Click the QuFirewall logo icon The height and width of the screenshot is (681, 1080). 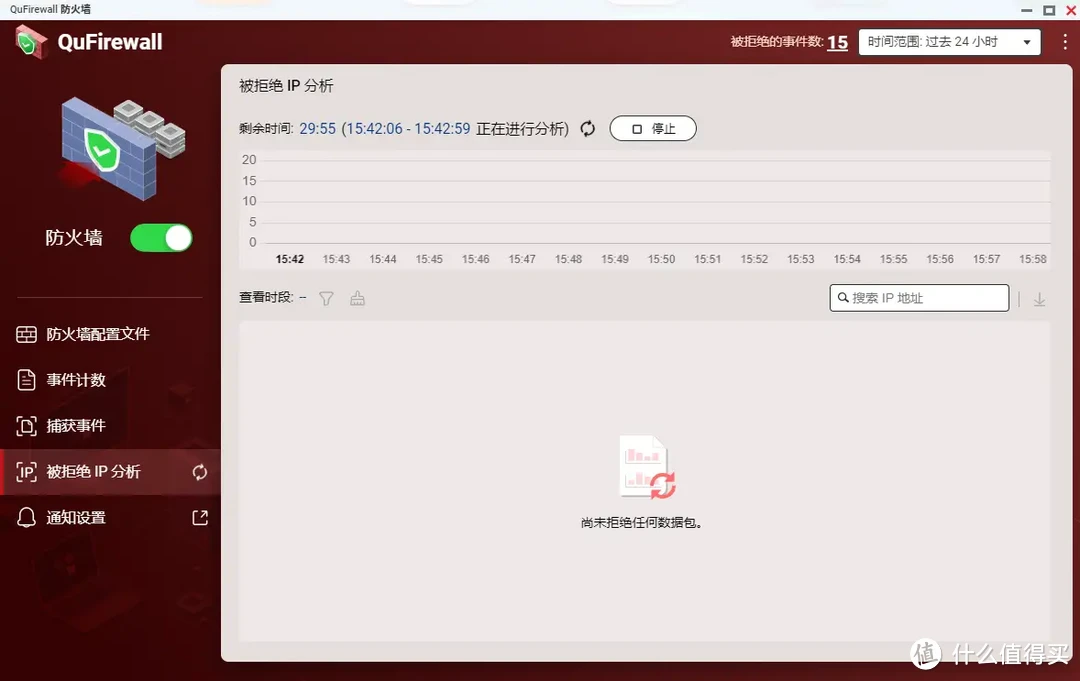tap(30, 42)
